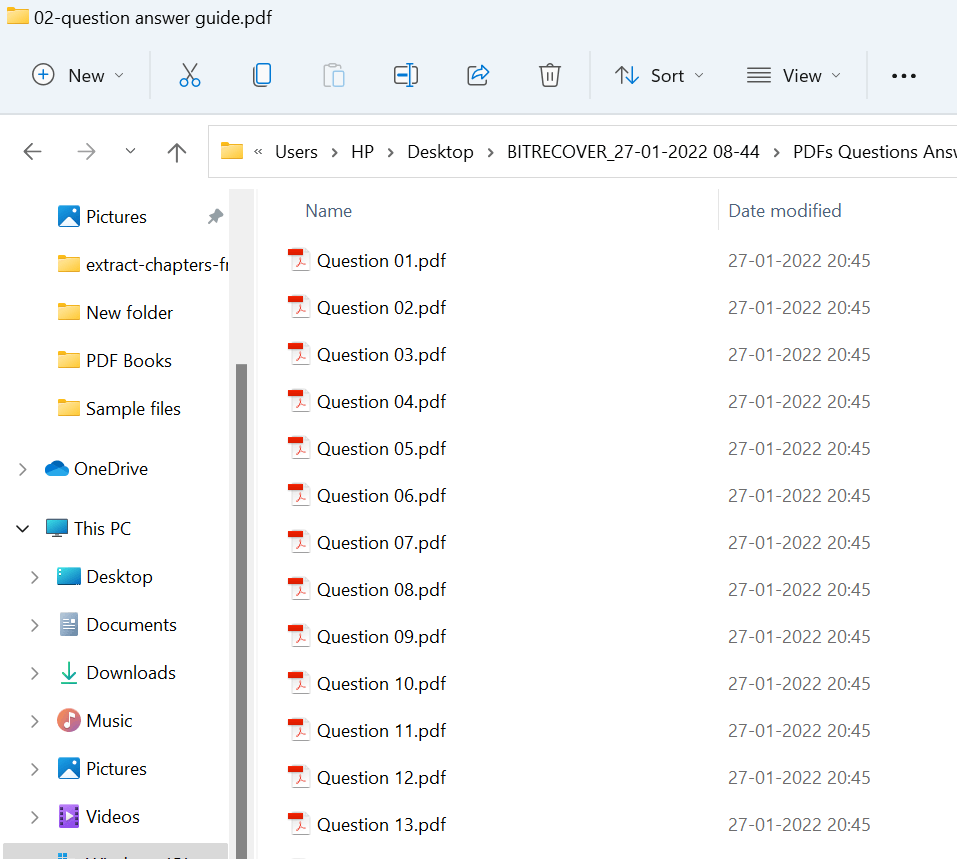Select Sample files in sidebar

pyautogui.click(x=133, y=409)
